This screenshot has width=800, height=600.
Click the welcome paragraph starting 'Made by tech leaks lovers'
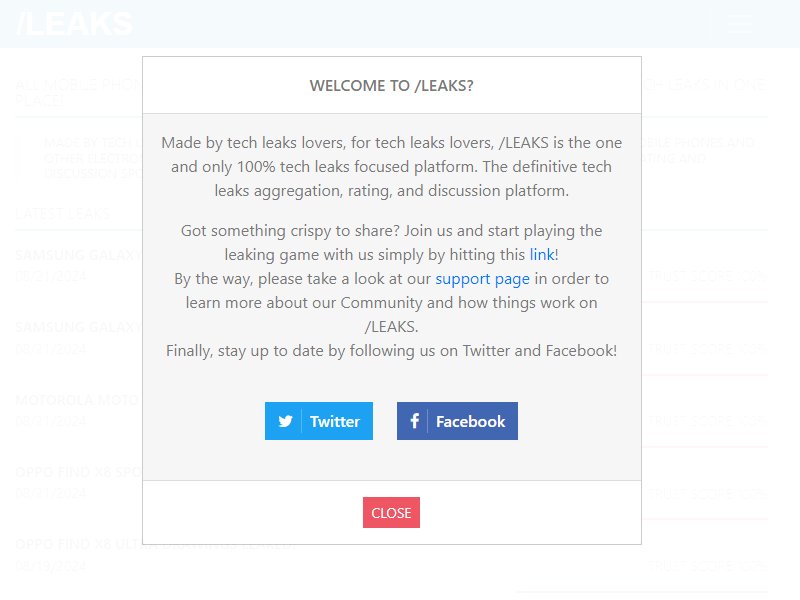click(x=391, y=167)
